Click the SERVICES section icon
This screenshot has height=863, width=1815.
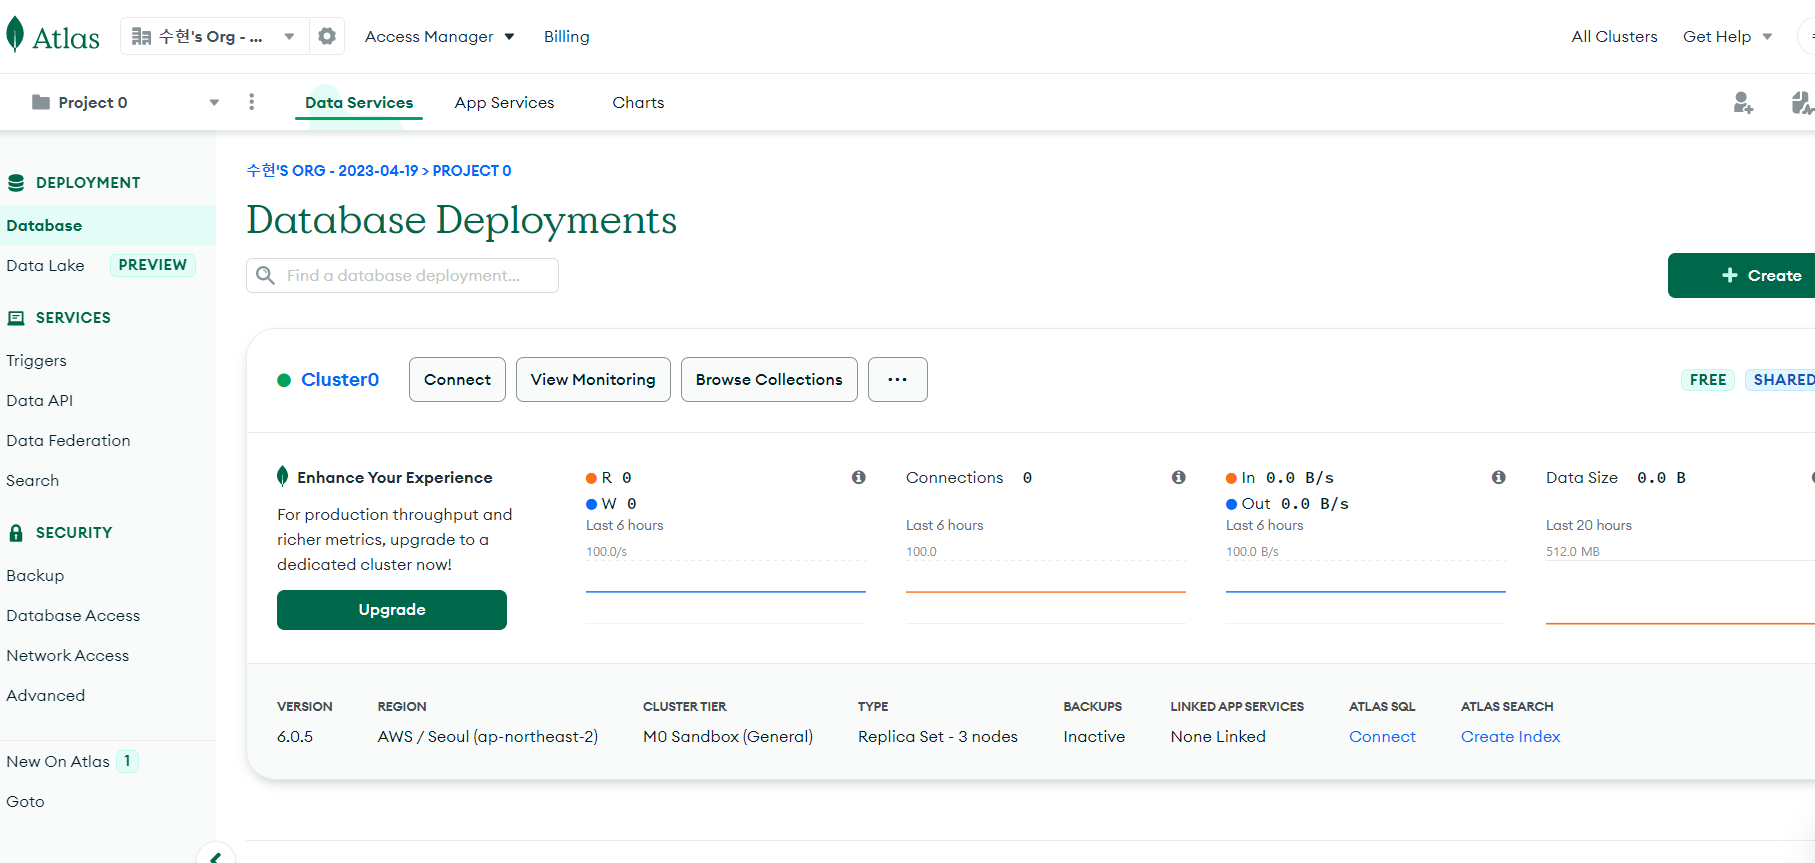coord(16,318)
